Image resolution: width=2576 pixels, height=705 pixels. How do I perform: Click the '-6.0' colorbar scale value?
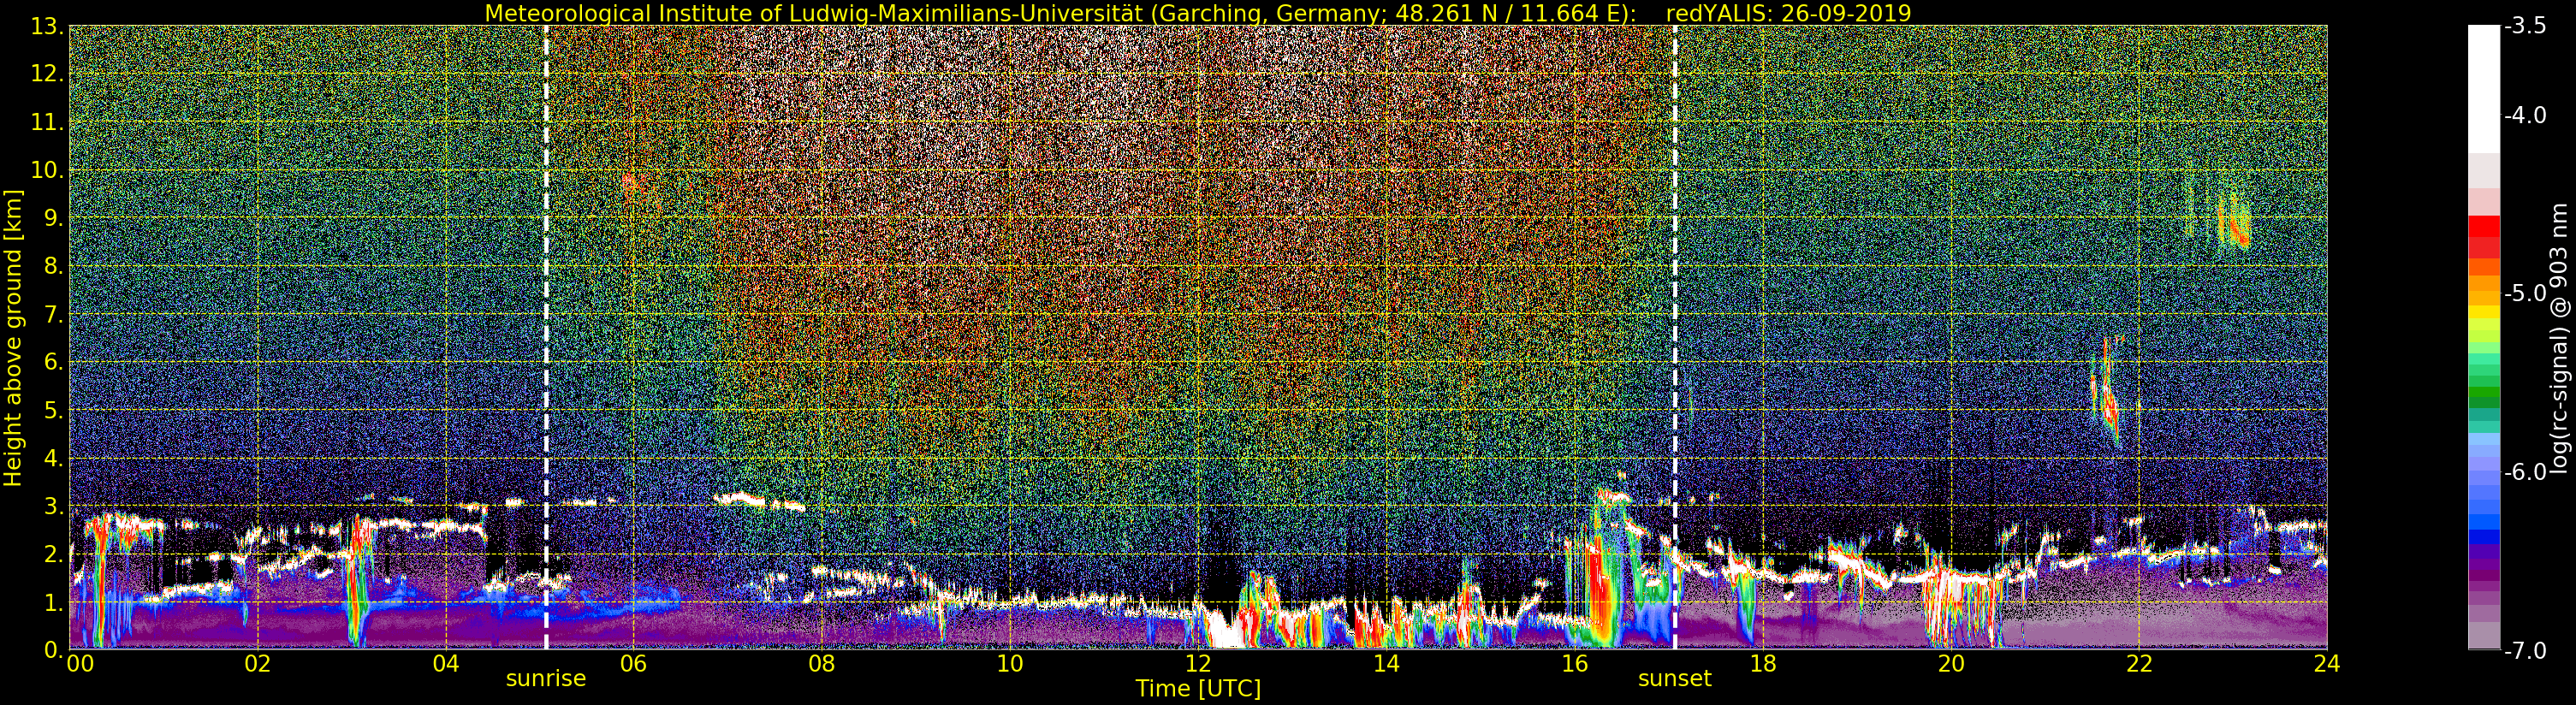tap(2526, 472)
